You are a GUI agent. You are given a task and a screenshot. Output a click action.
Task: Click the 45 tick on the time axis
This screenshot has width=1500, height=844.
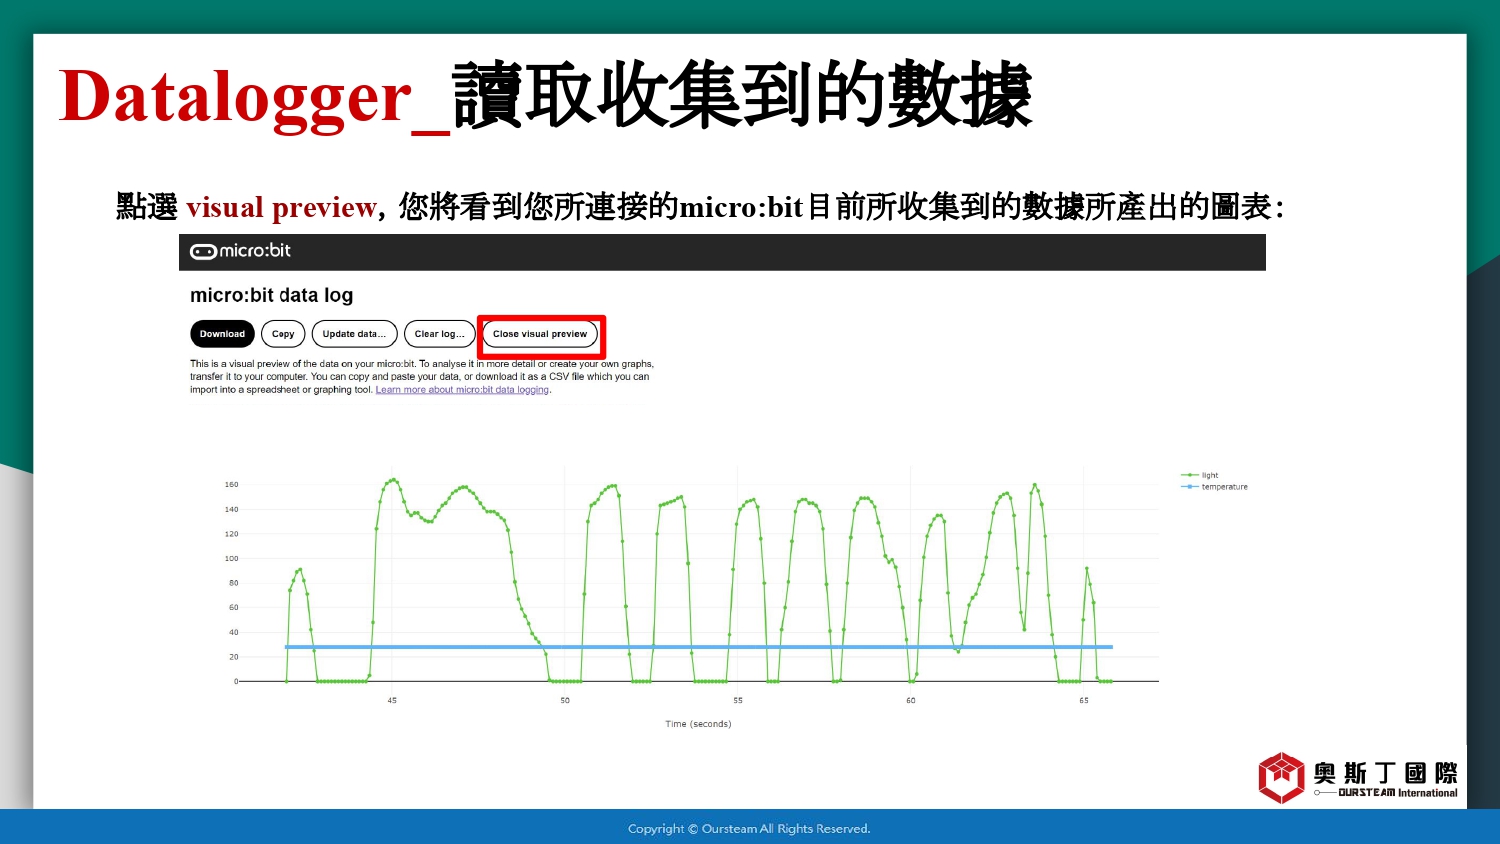coord(392,700)
